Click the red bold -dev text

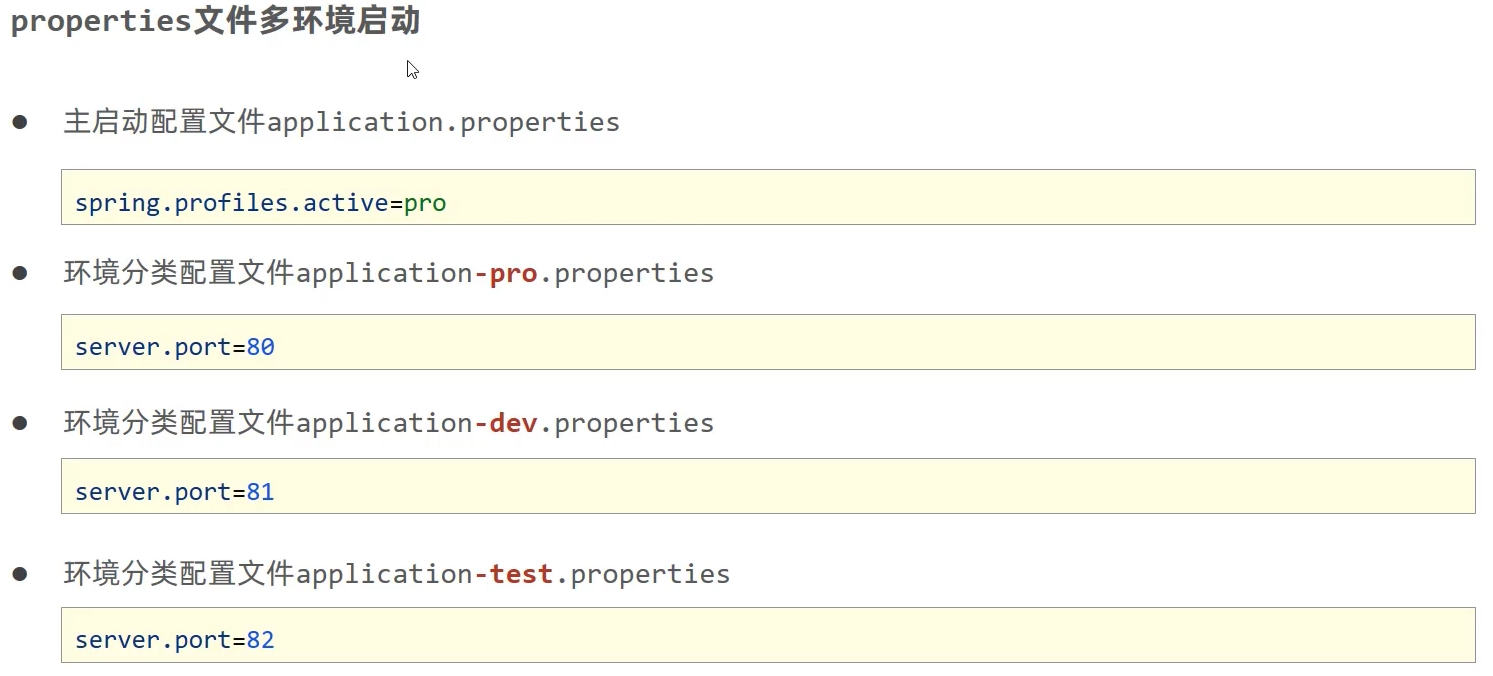[506, 423]
